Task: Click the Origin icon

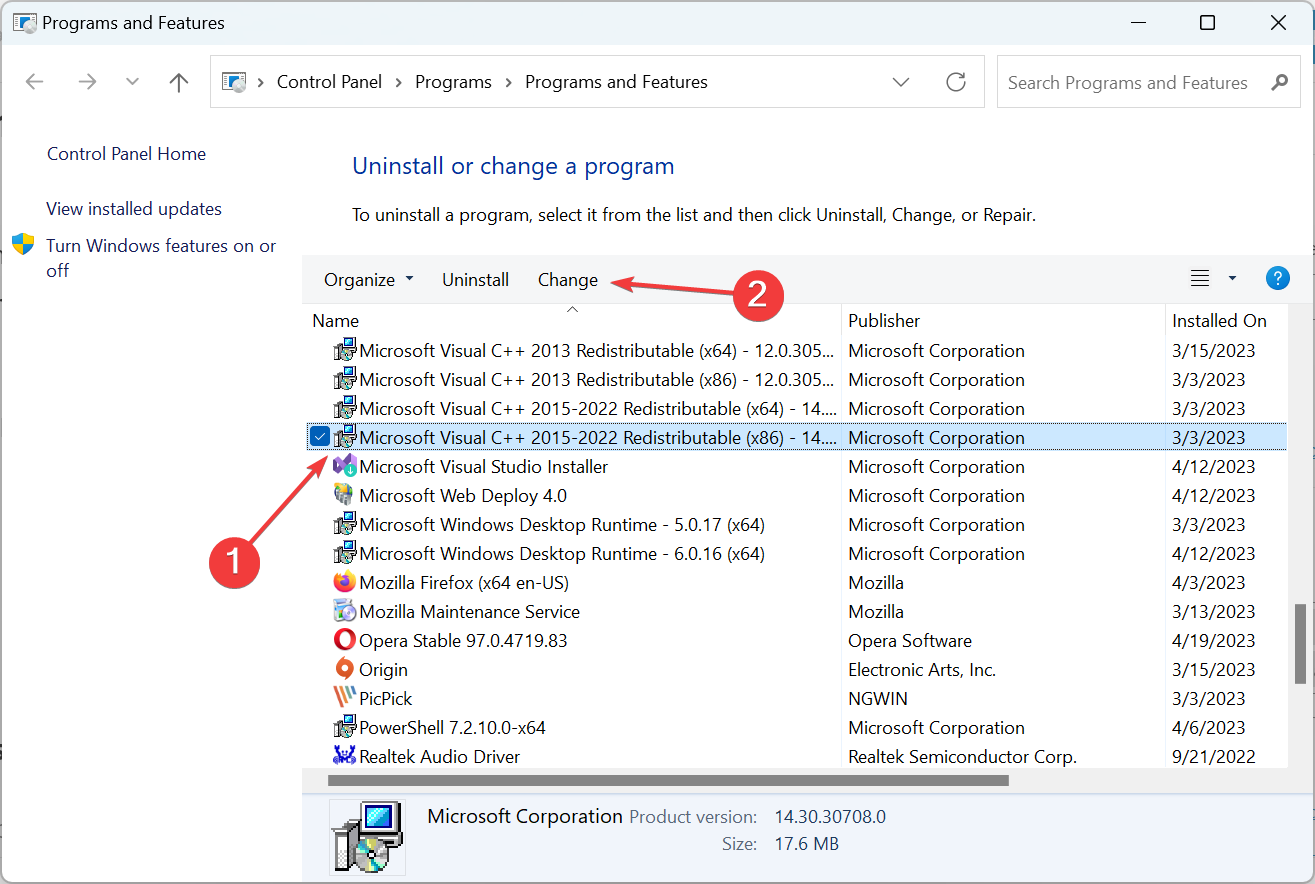Action: 344,669
